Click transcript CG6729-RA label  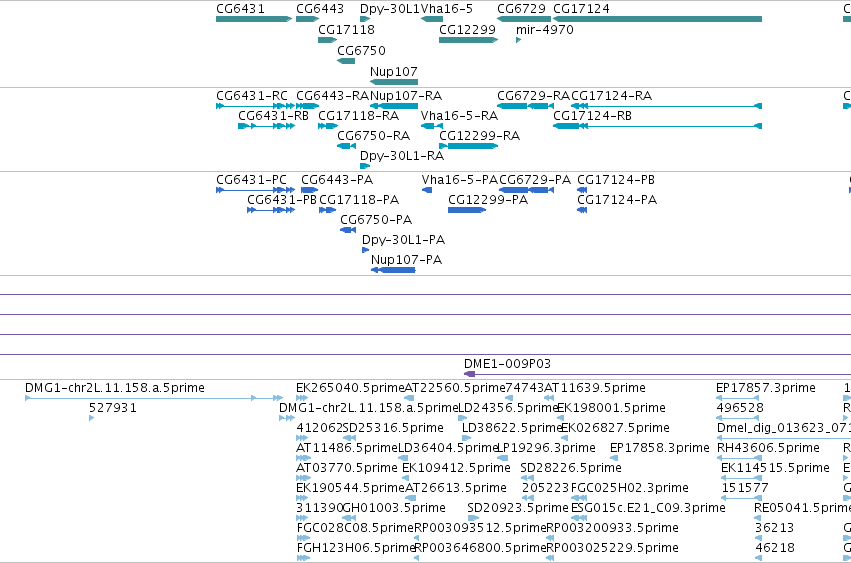coord(534,96)
